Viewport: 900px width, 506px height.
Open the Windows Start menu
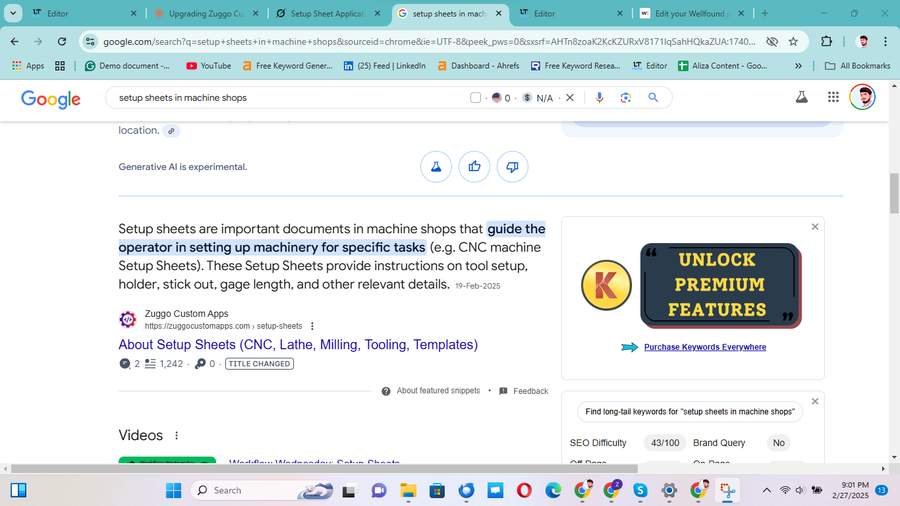(173, 491)
